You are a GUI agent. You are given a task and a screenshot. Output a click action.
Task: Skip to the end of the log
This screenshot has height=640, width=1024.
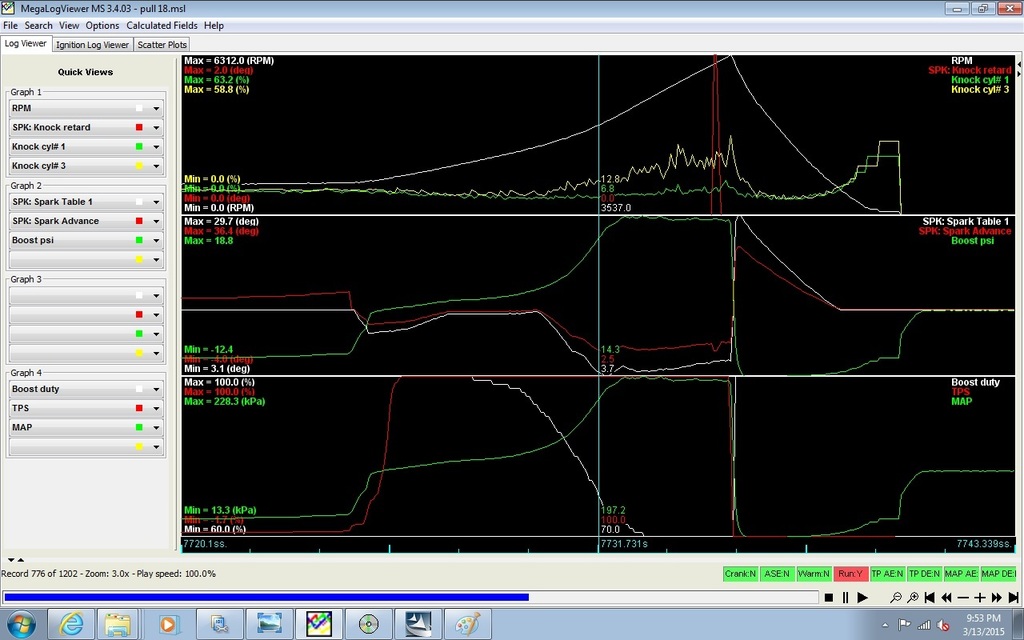1013,598
